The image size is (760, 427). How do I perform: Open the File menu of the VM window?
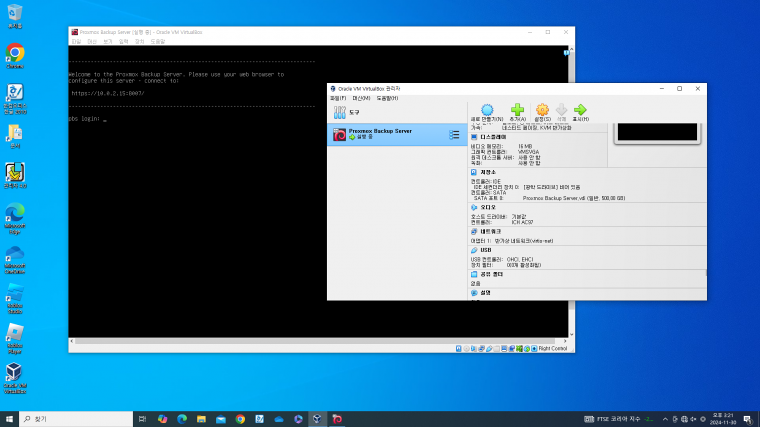pyautogui.click(x=77, y=42)
